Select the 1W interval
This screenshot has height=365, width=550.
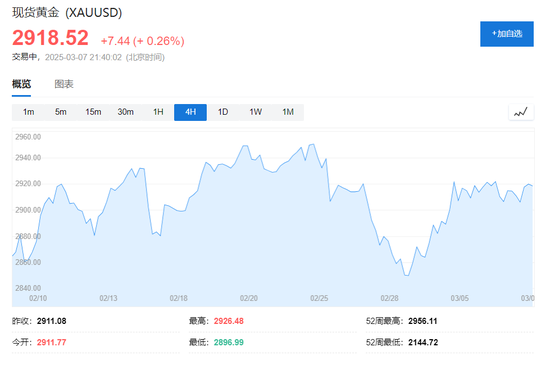pyautogui.click(x=255, y=112)
